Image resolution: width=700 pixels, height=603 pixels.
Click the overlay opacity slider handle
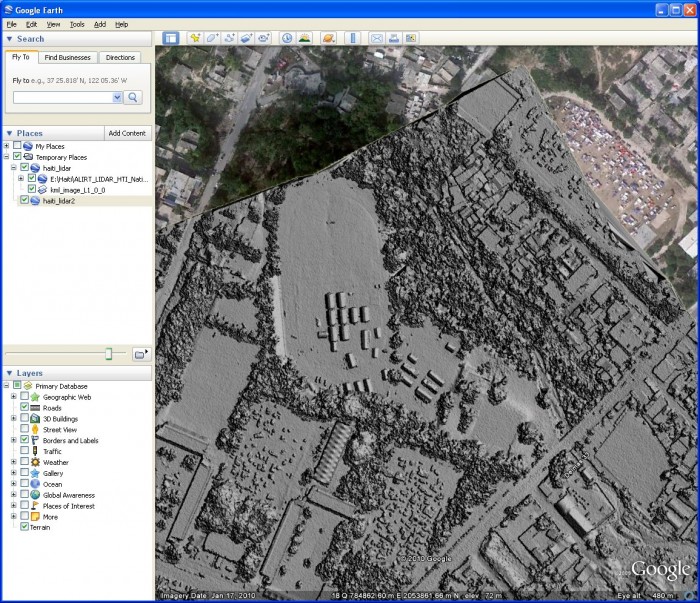click(x=108, y=354)
